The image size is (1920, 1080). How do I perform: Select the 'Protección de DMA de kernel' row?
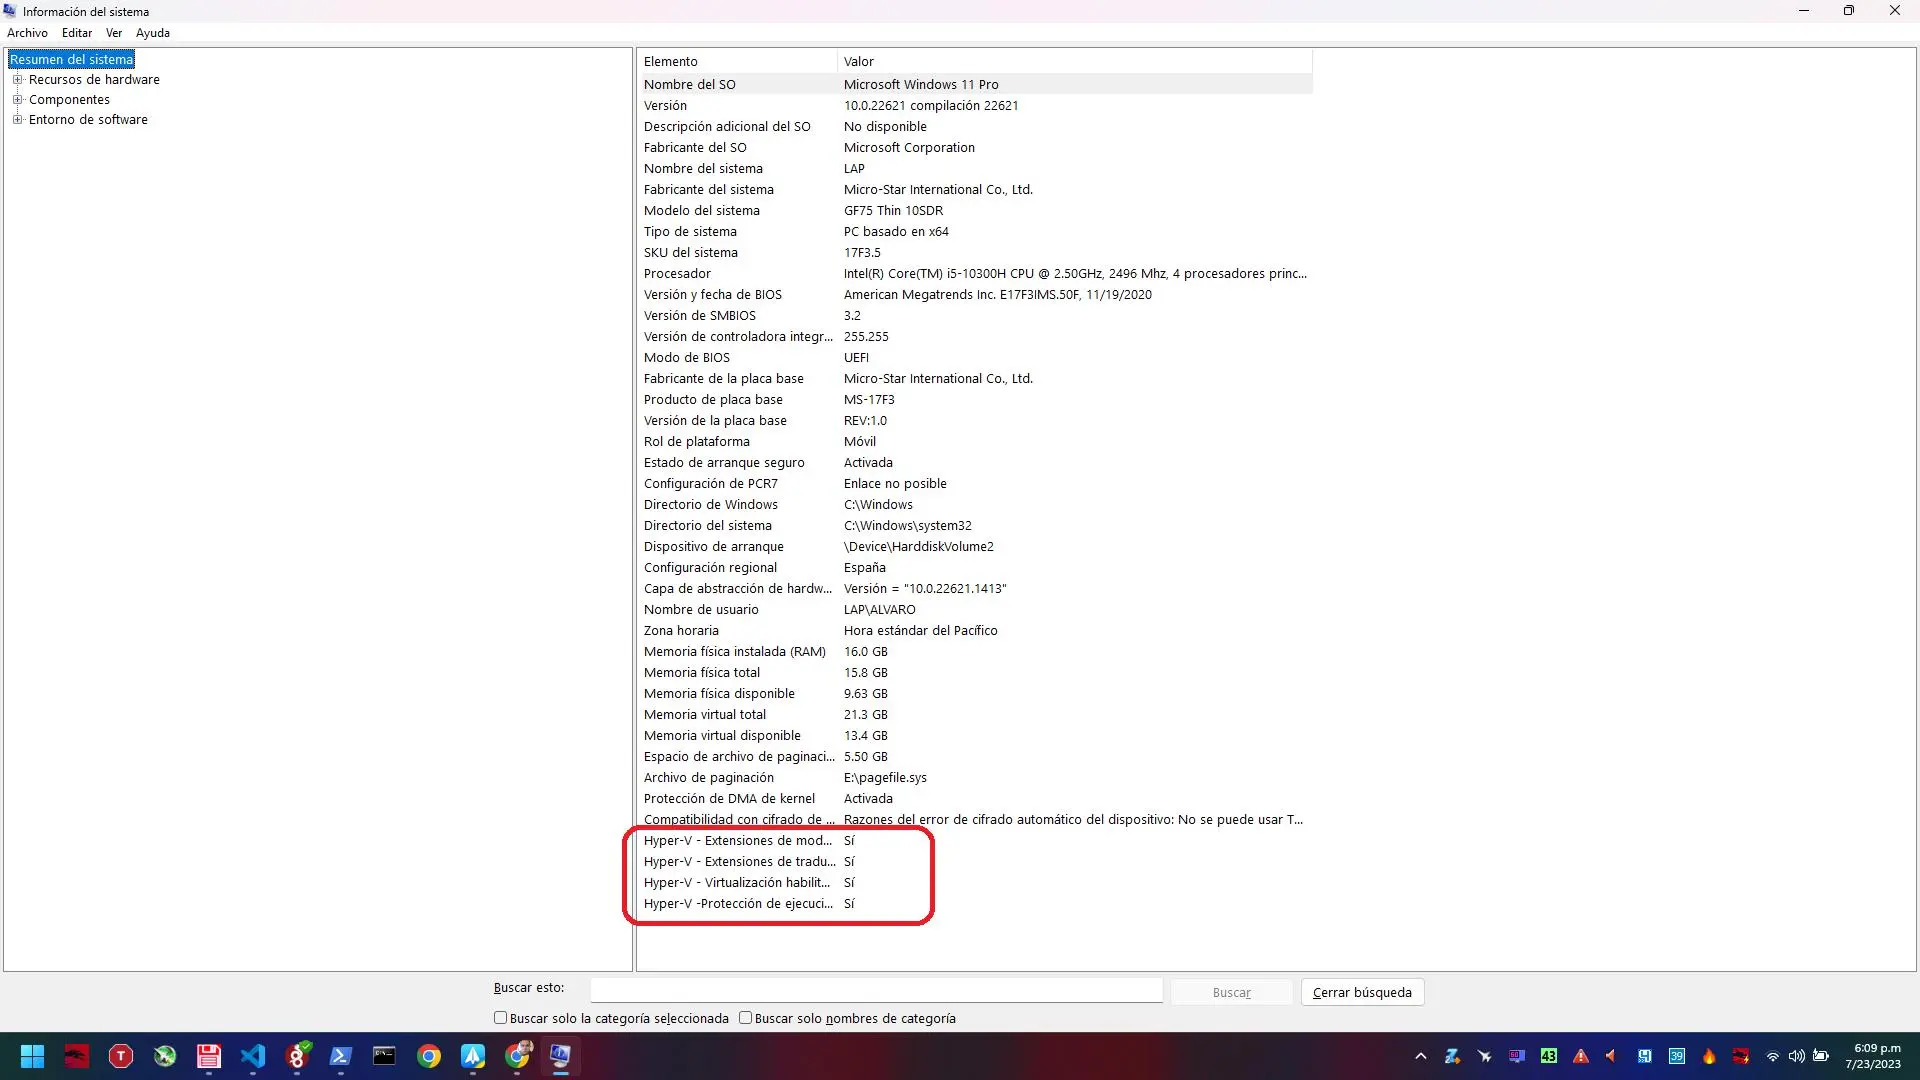(x=975, y=799)
